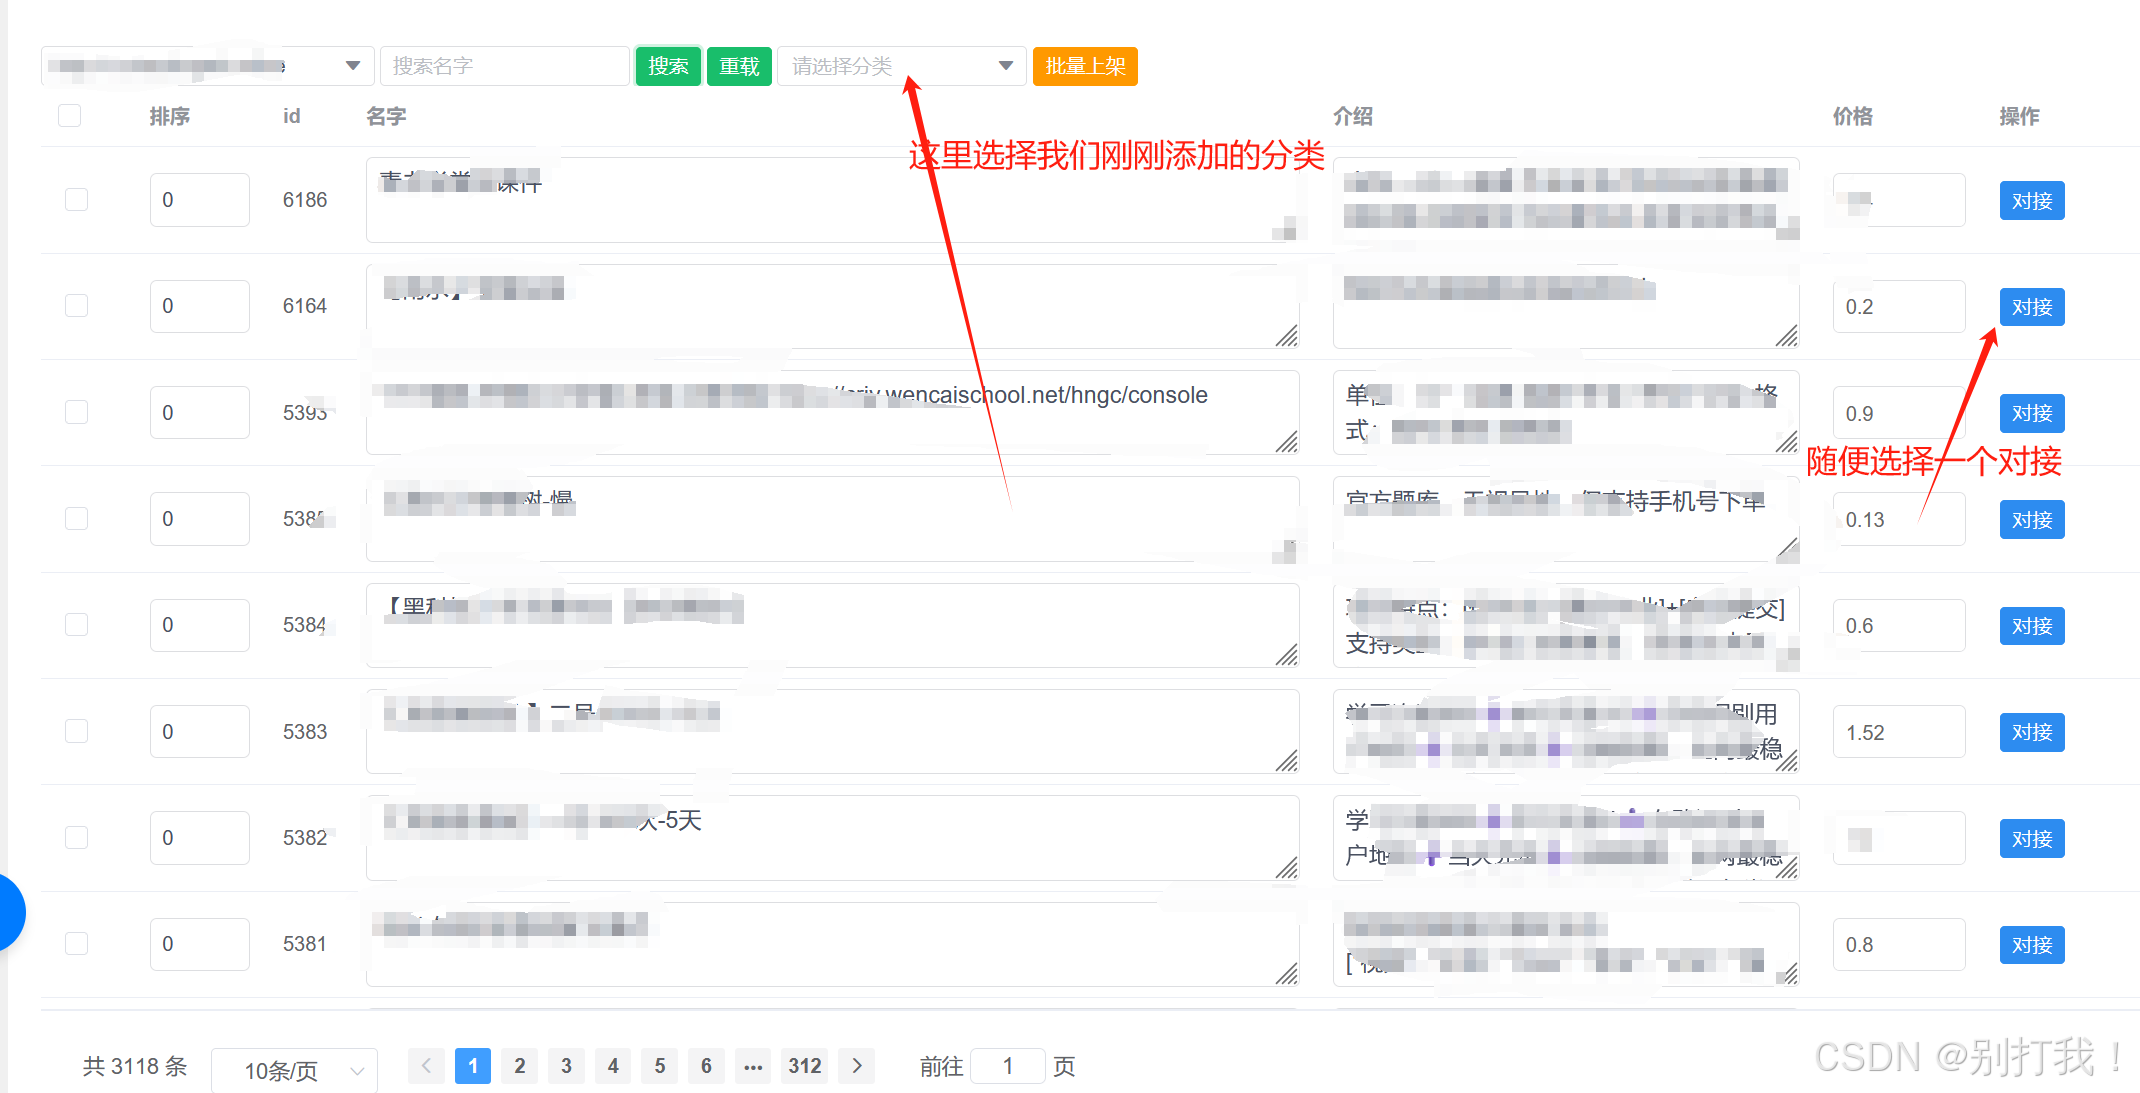Open the 10条/页 page size selector
This screenshot has height=1093, width=2140.
[x=295, y=1071]
